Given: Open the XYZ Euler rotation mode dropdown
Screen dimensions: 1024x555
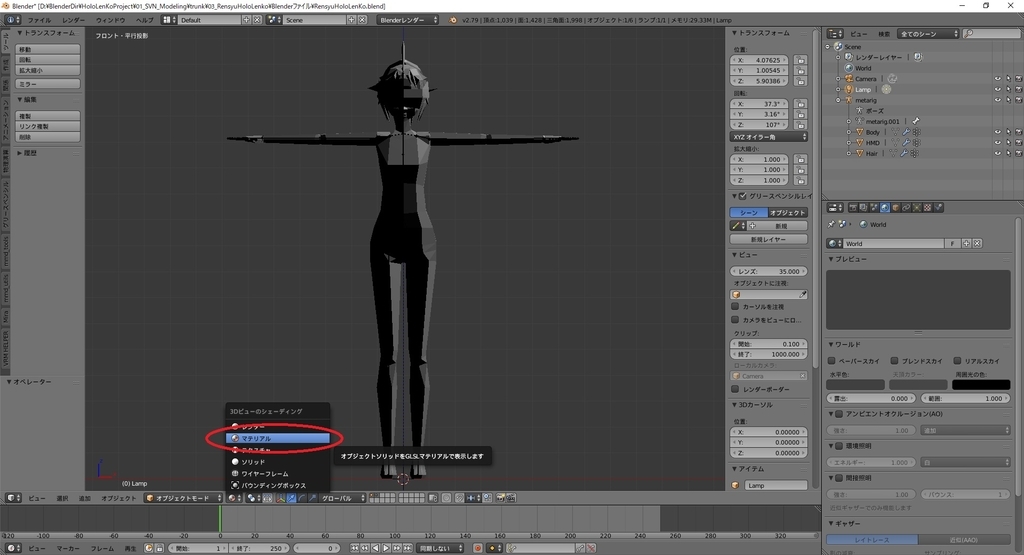Looking at the screenshot, I should click(x=769, y=137).
